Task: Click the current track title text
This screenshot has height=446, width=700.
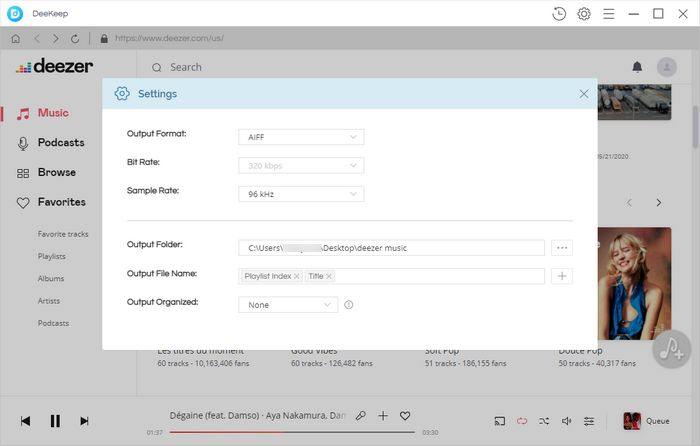Action: 258,416
